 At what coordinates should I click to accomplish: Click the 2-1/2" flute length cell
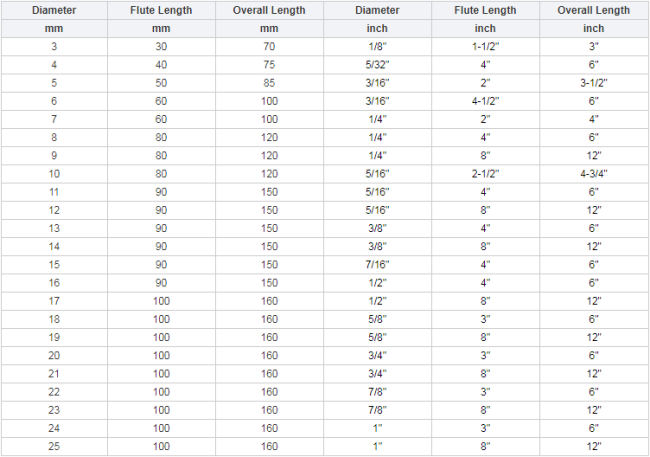point(485,174)
